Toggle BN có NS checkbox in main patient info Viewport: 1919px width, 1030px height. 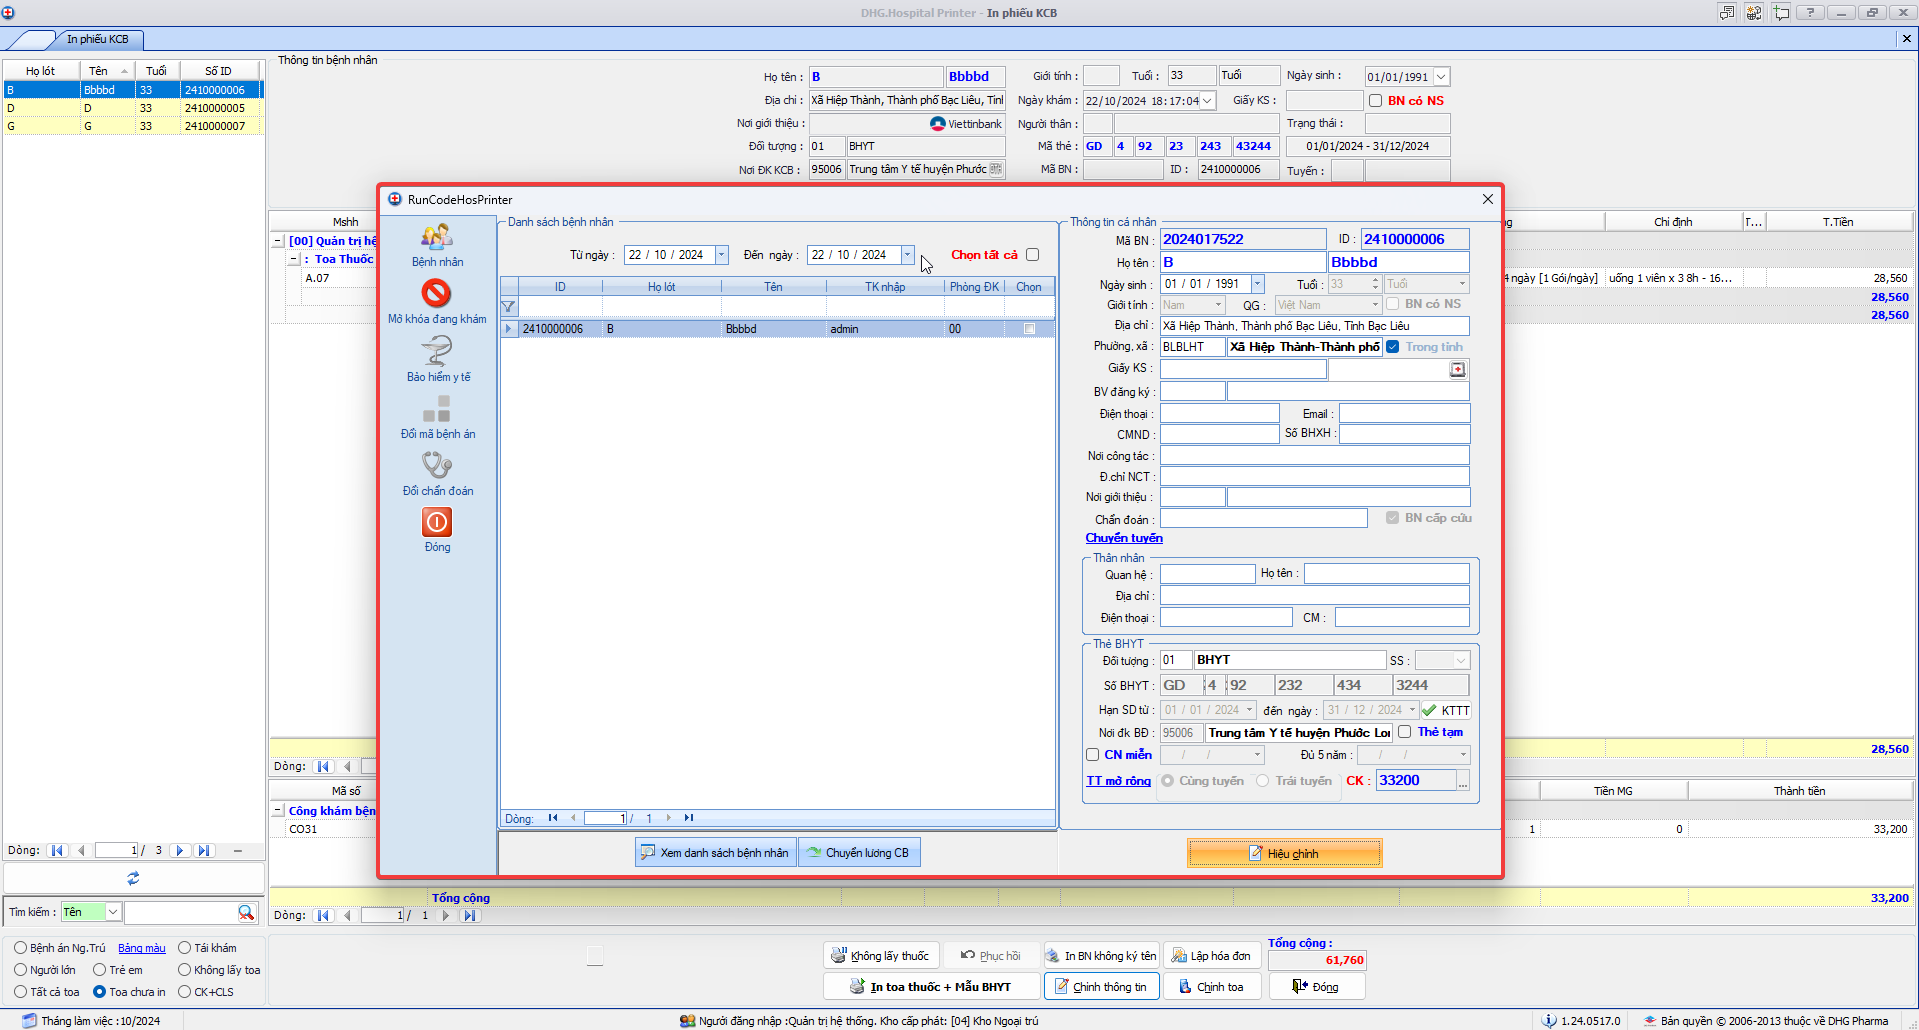[1376, 100]
